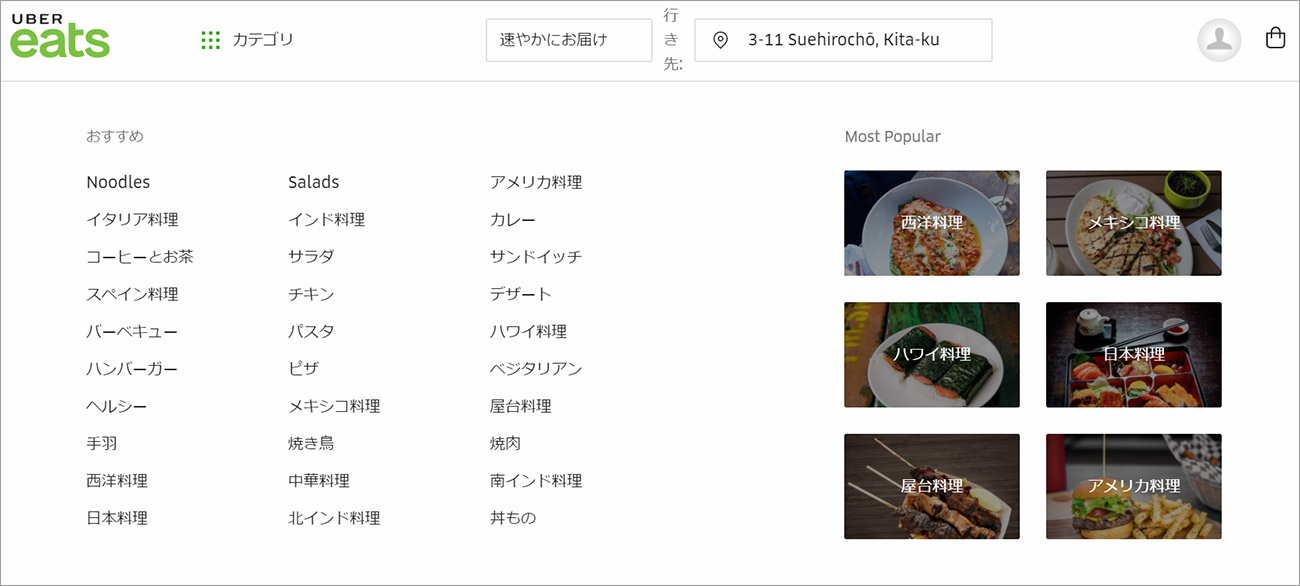Open the アメリカ料理 popular thumbnail
The width and height of the screenshot is (1300, 586).
(1134, 486)
